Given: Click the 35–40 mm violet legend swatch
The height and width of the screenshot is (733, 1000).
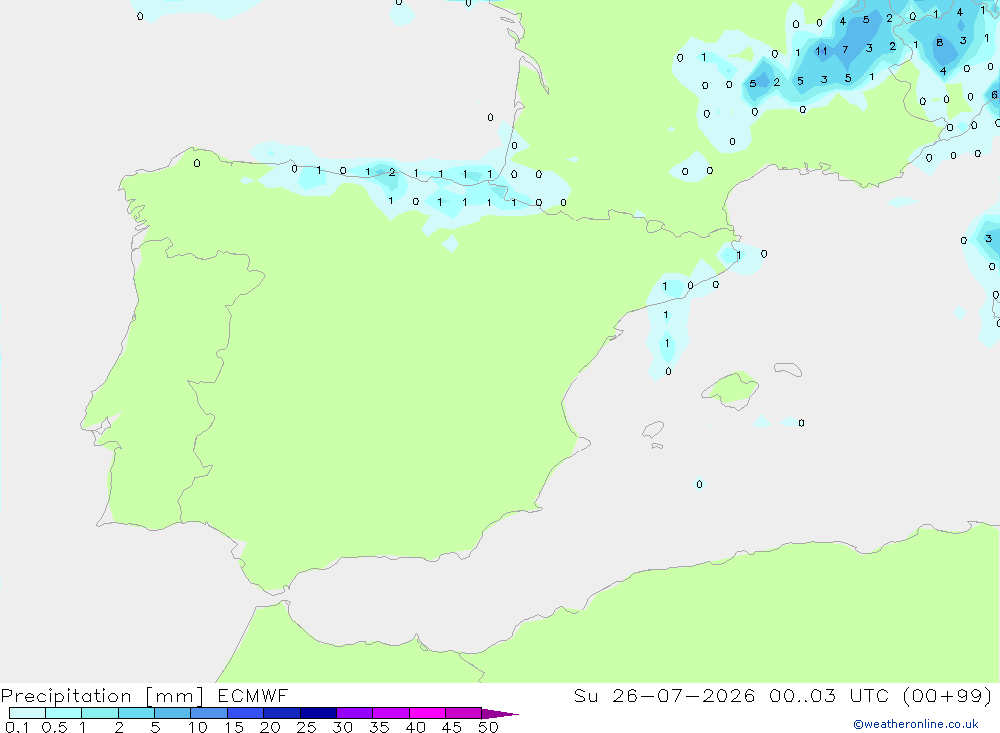Looking at the screenshot, I should coord(390,713).
